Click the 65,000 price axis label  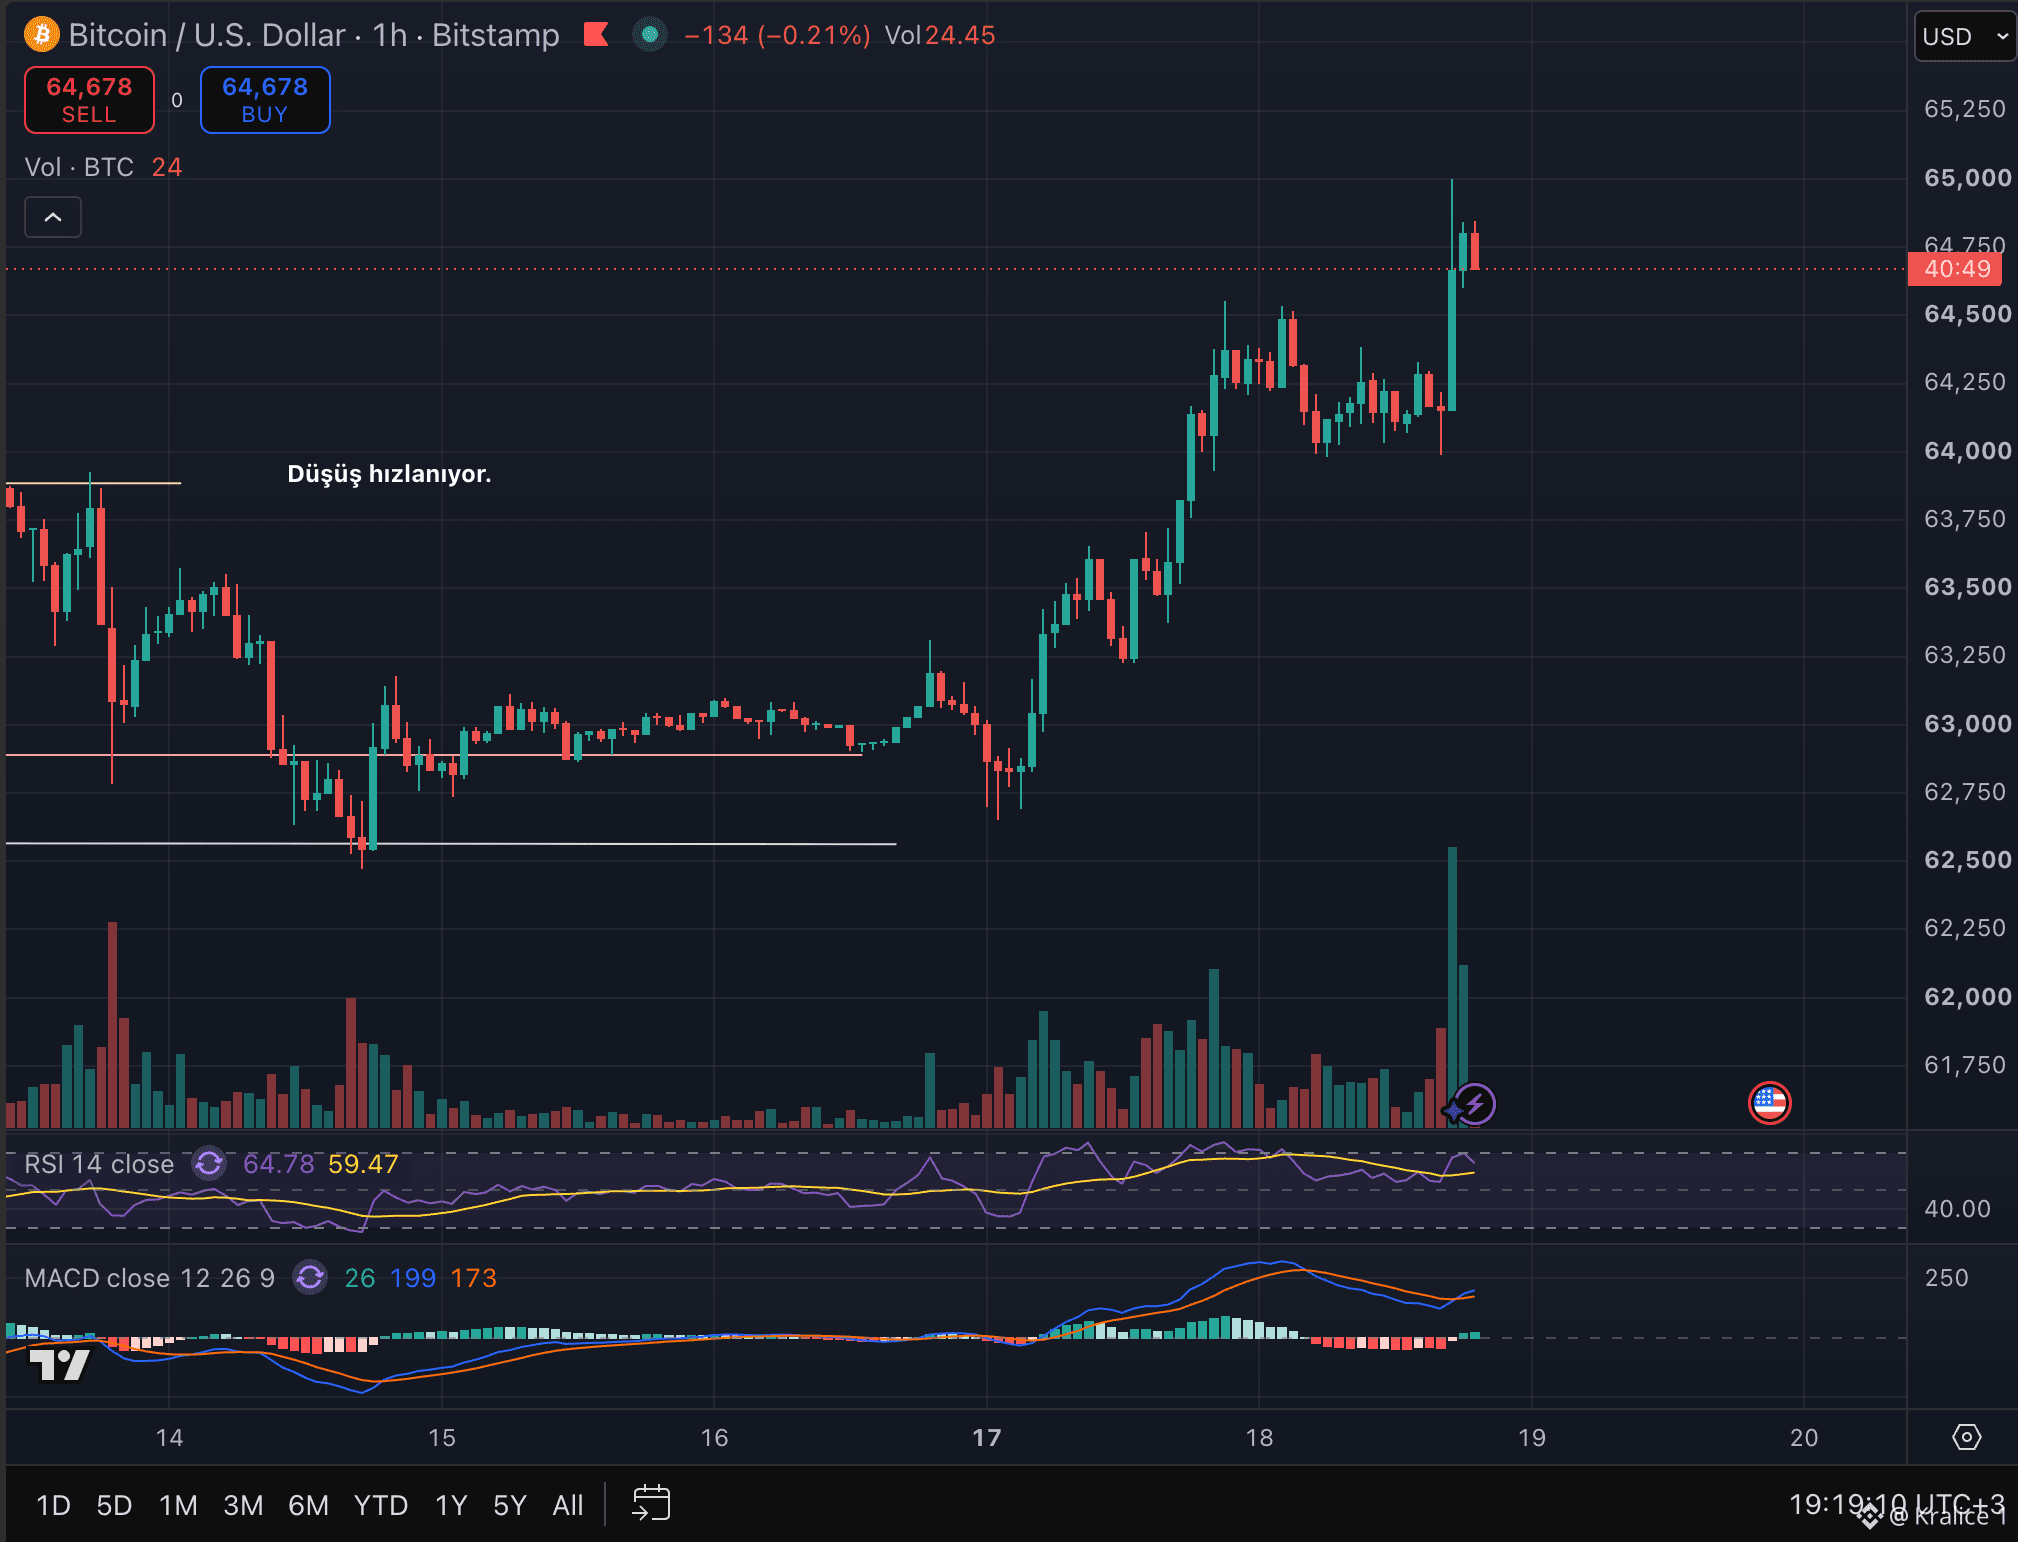coord(1967,178)
